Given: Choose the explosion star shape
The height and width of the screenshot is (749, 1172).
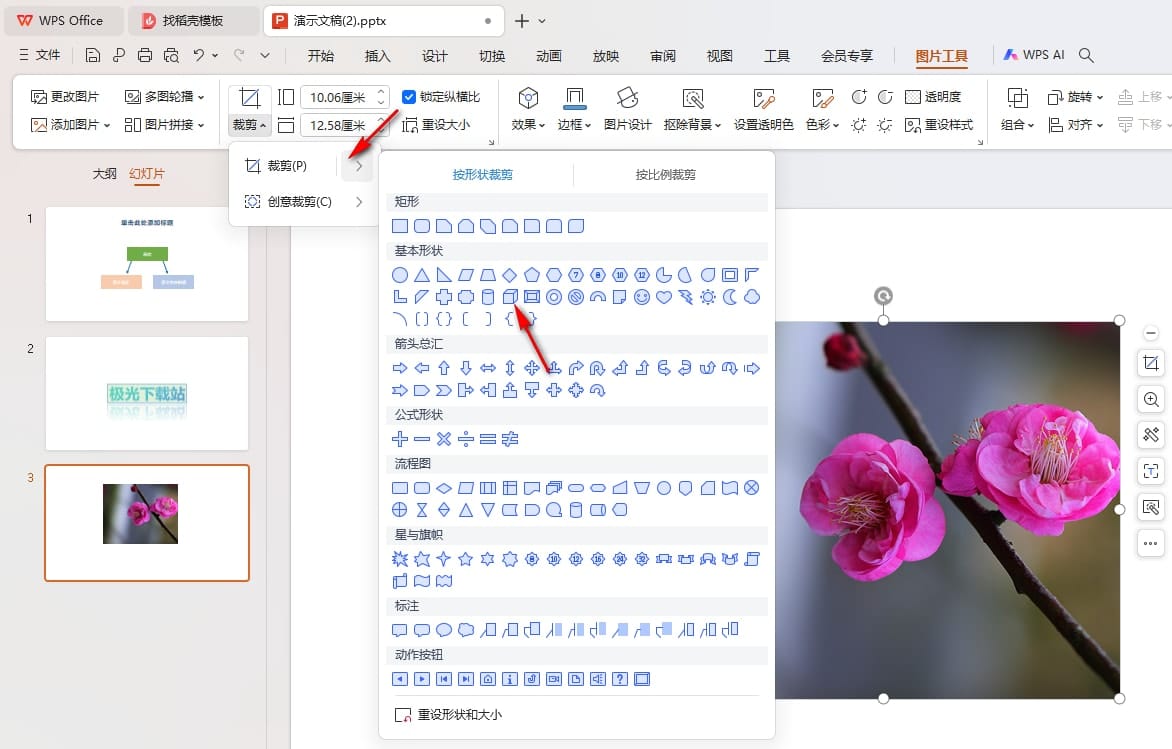Looking at the screenshot, I should [x=400, y=558].
